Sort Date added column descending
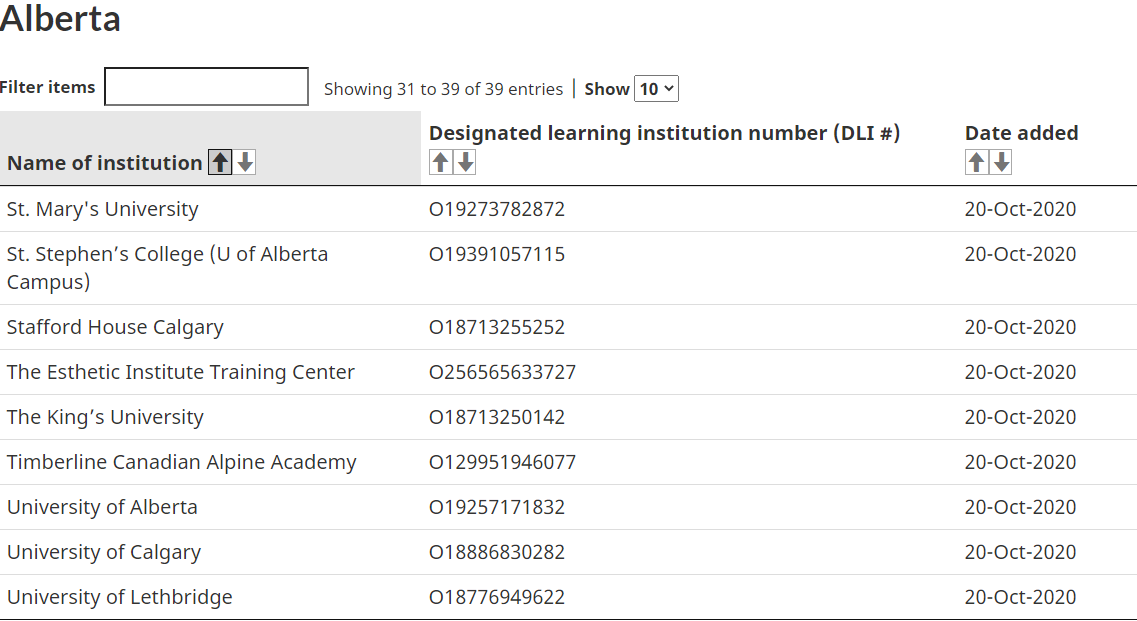The height and width of the screenshot is (621, 1137). pos(1001,162)
